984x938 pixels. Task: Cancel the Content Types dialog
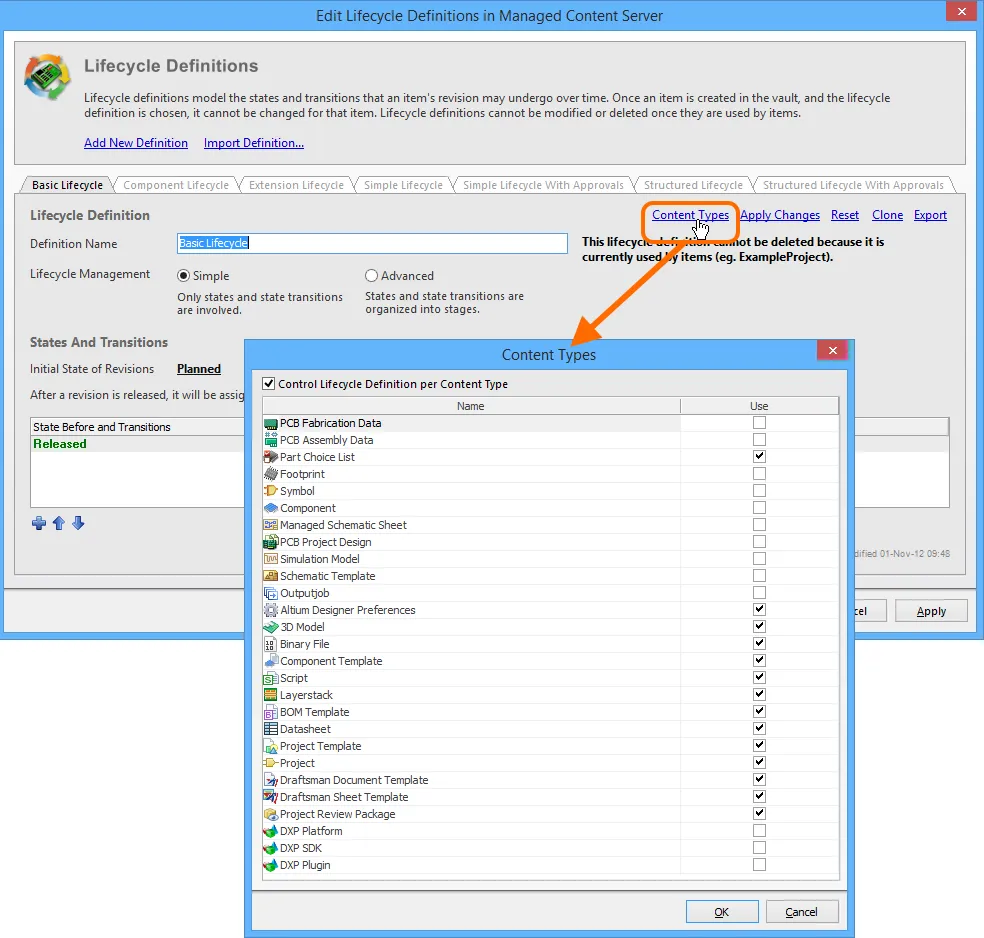[x=801, y=912]
